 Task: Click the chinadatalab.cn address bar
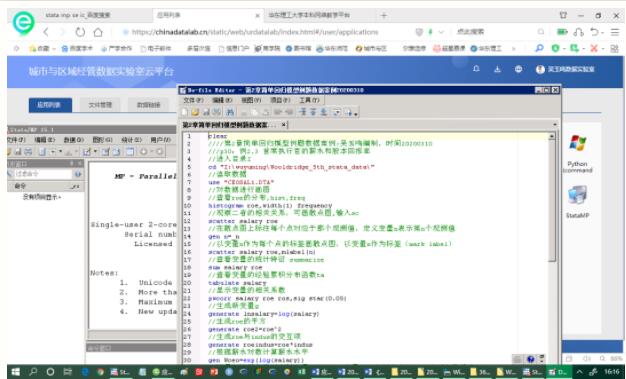(x=256, y=32)
